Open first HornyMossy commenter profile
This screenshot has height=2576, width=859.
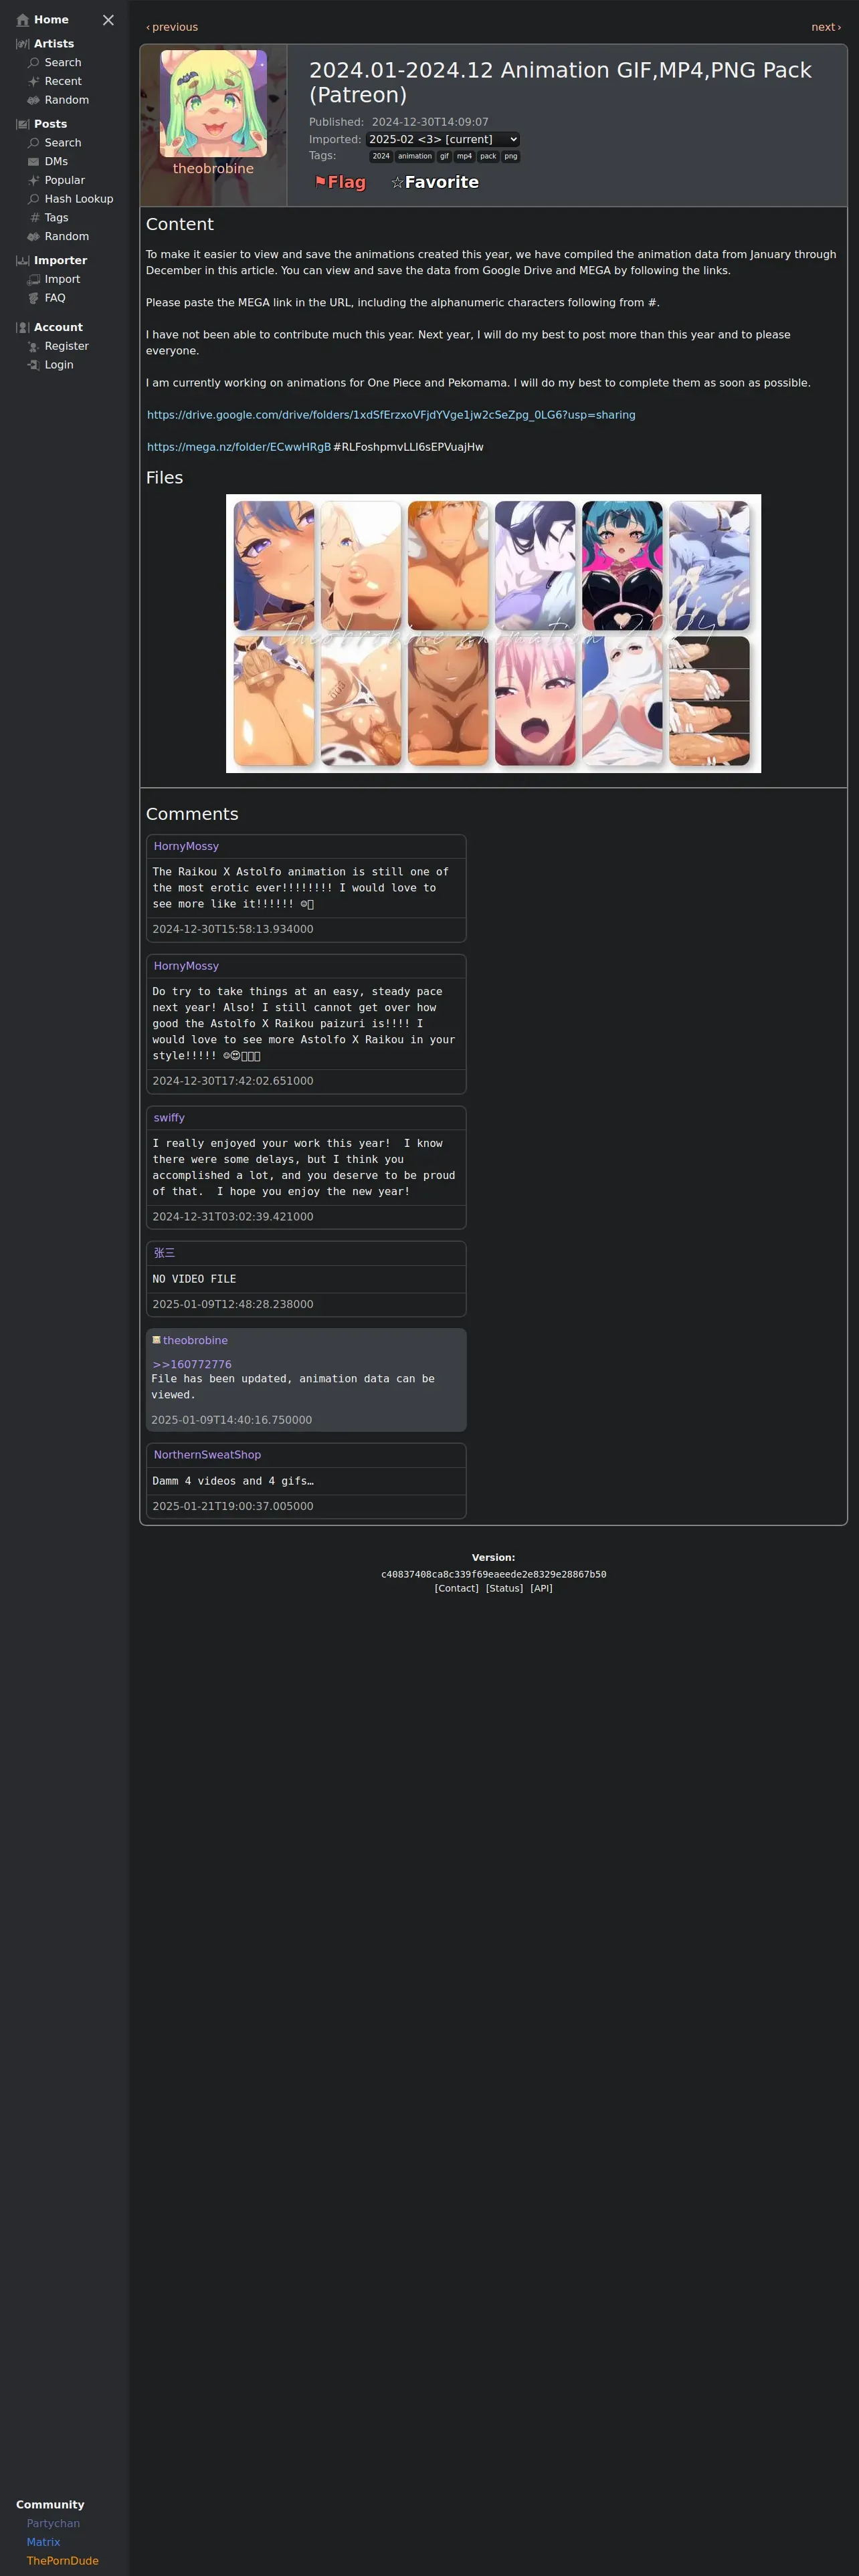(x=186, y=846)
